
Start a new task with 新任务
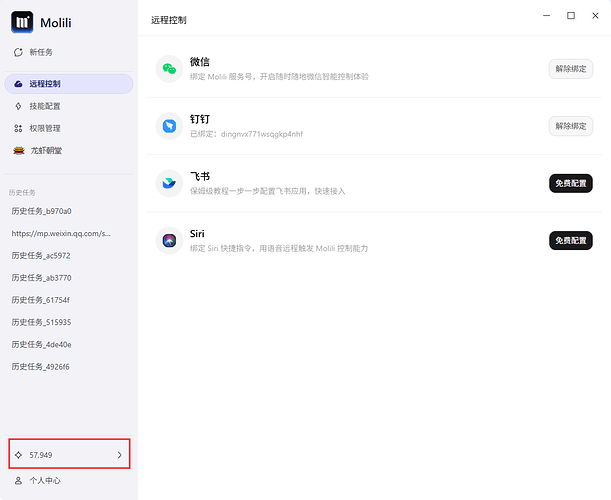pyautogui.click(x=40, y=51)
